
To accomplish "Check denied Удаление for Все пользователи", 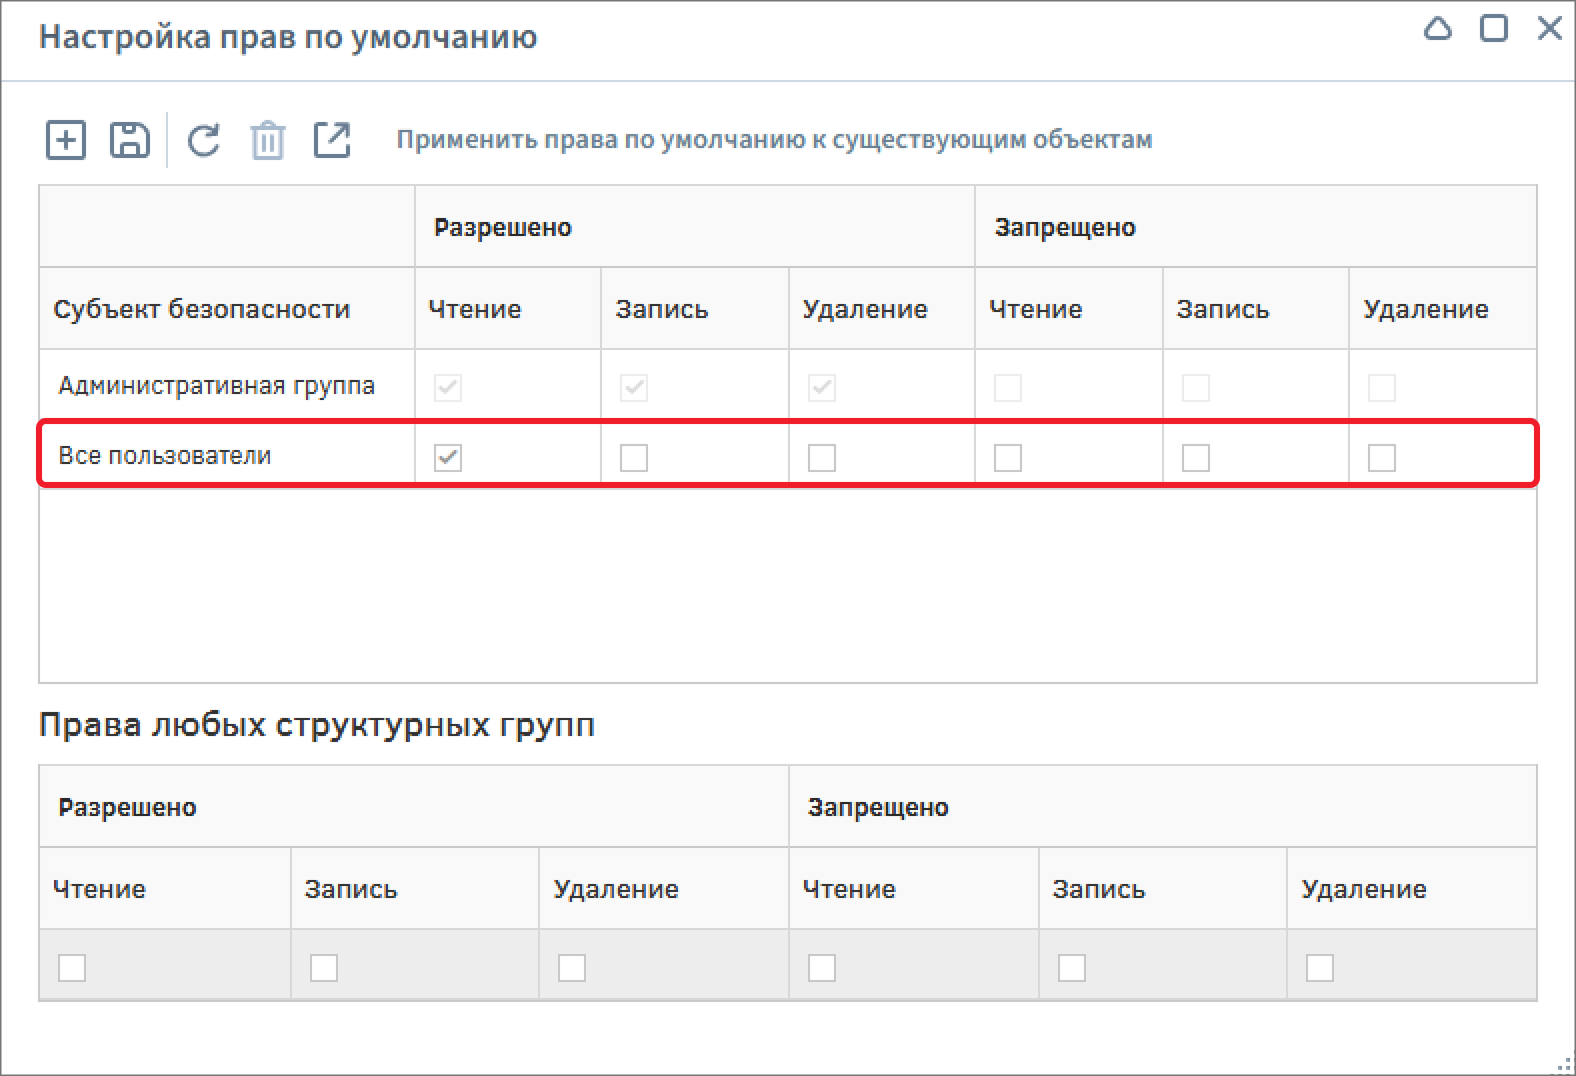I will (x=1382, y=458).
